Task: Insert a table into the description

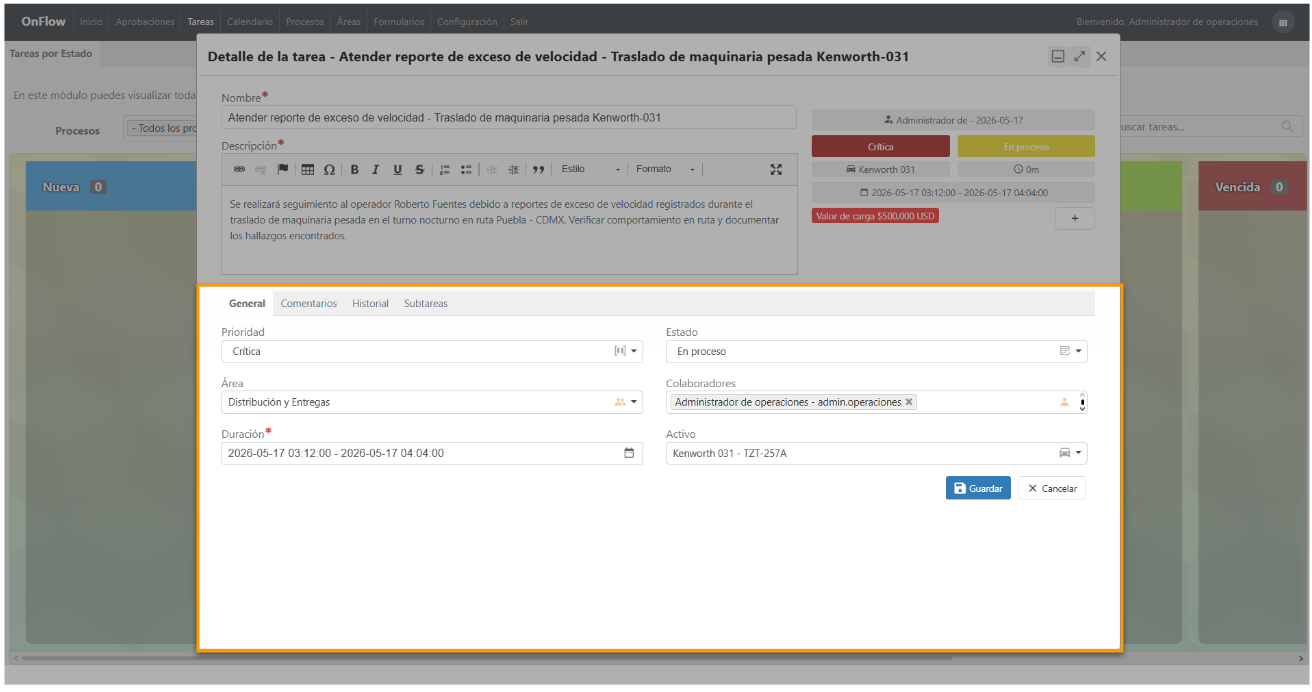Action: pyautogui.click(x=308, y=169)
